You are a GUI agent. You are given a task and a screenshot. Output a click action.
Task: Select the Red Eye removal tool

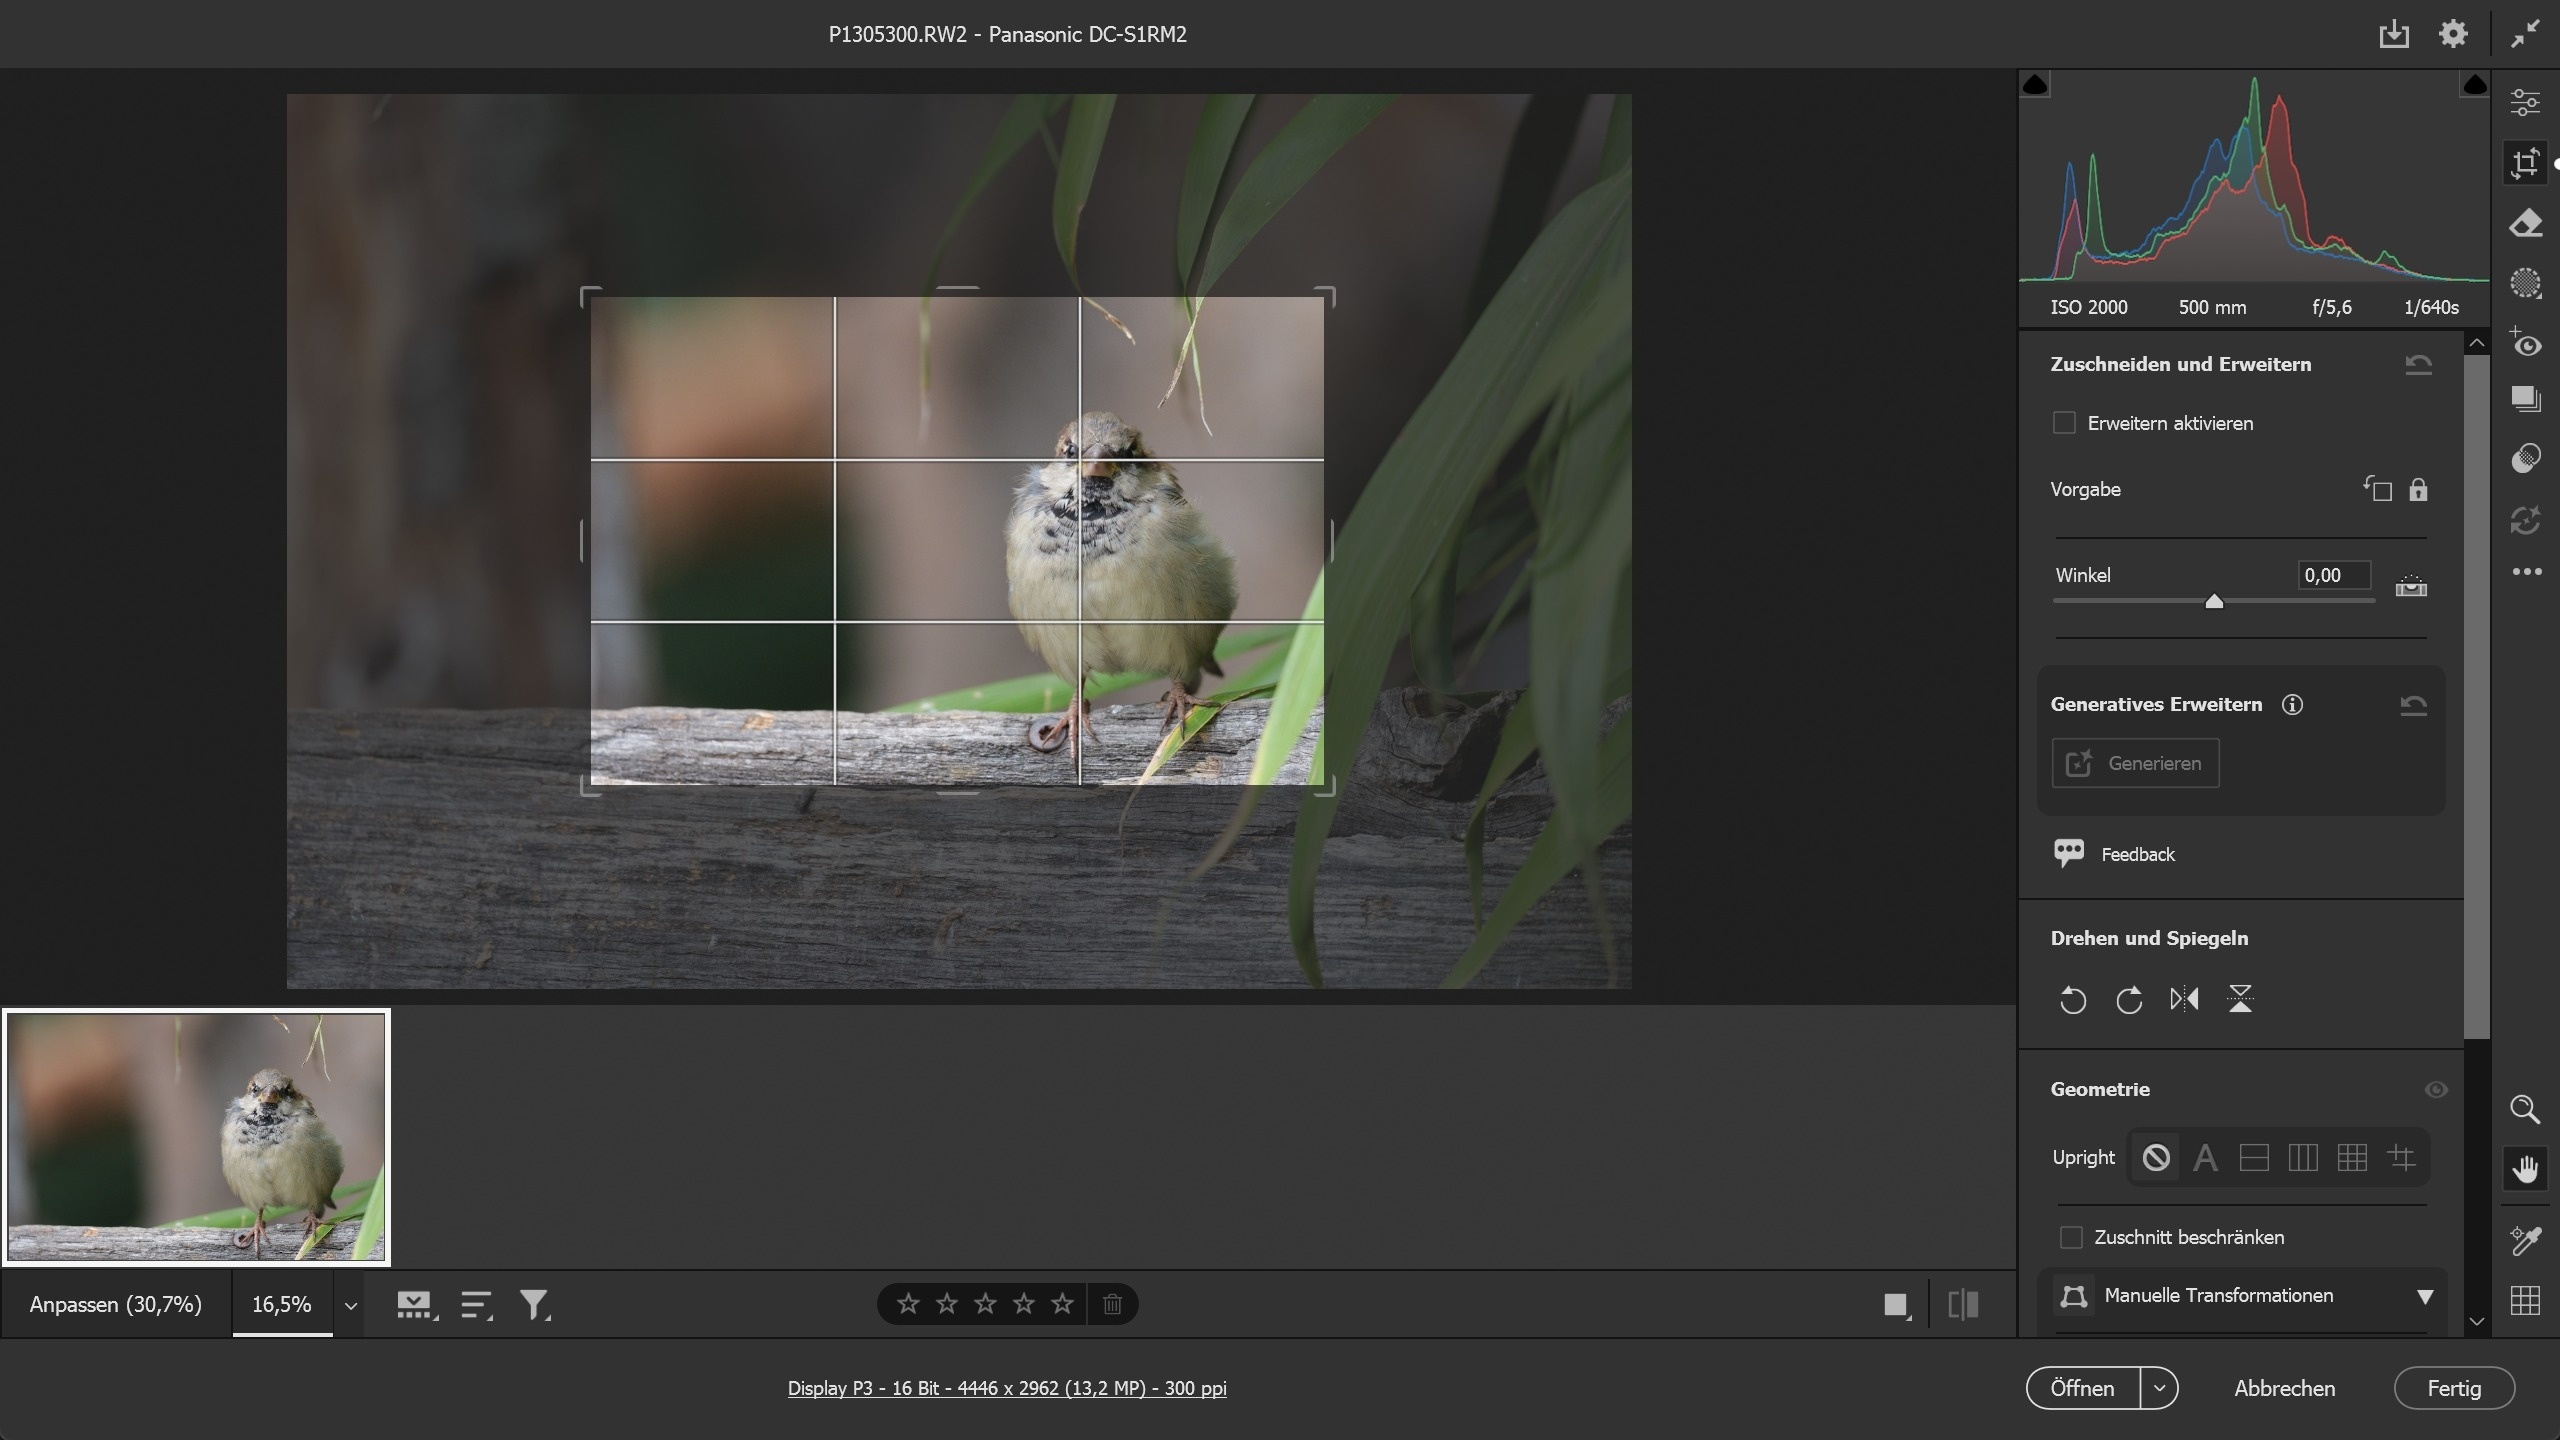(2526, 343)
